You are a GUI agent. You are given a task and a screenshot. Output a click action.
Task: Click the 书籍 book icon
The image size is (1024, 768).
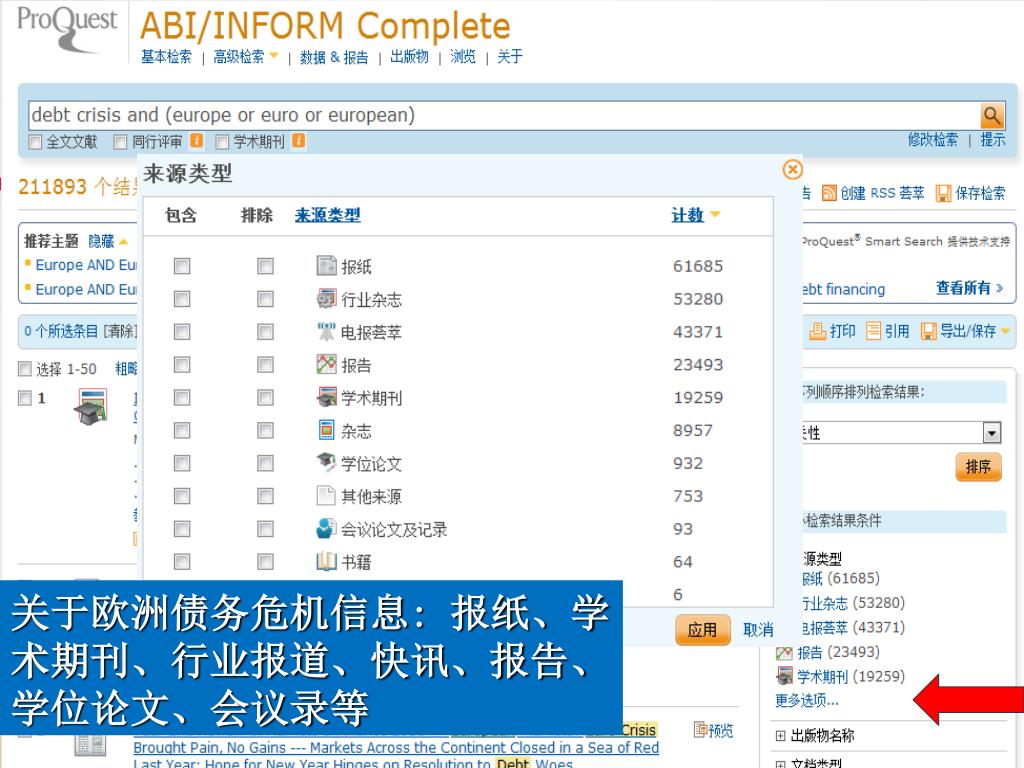(x=326, y=561)
